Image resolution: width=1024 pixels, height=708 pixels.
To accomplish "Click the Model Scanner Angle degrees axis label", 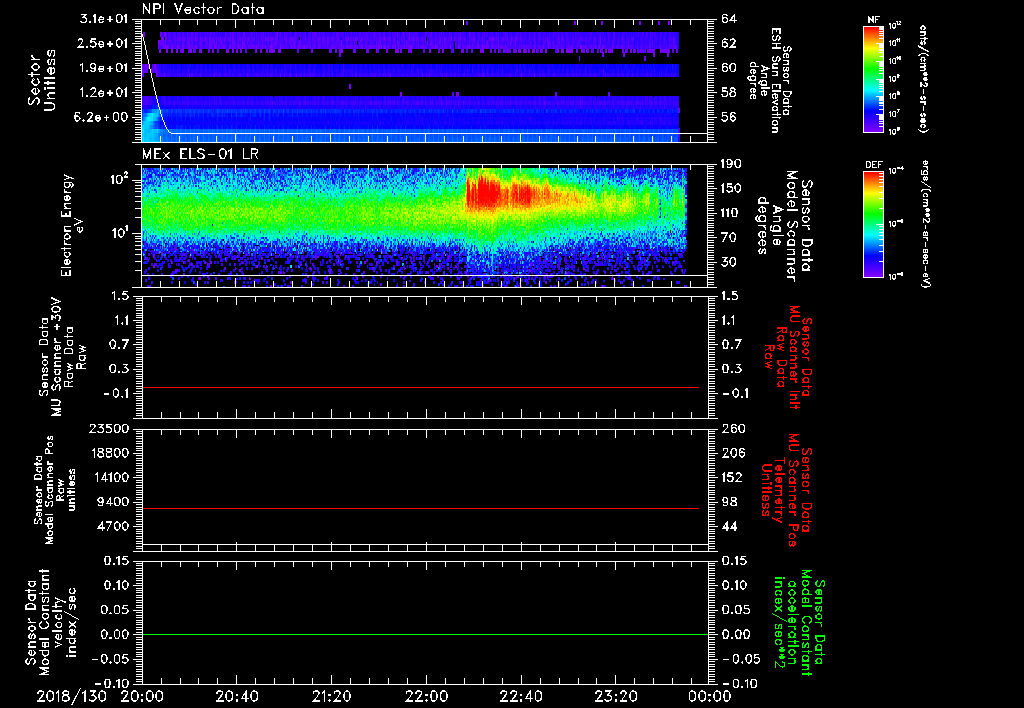I will pyautogui.click(x=784, y=226).
